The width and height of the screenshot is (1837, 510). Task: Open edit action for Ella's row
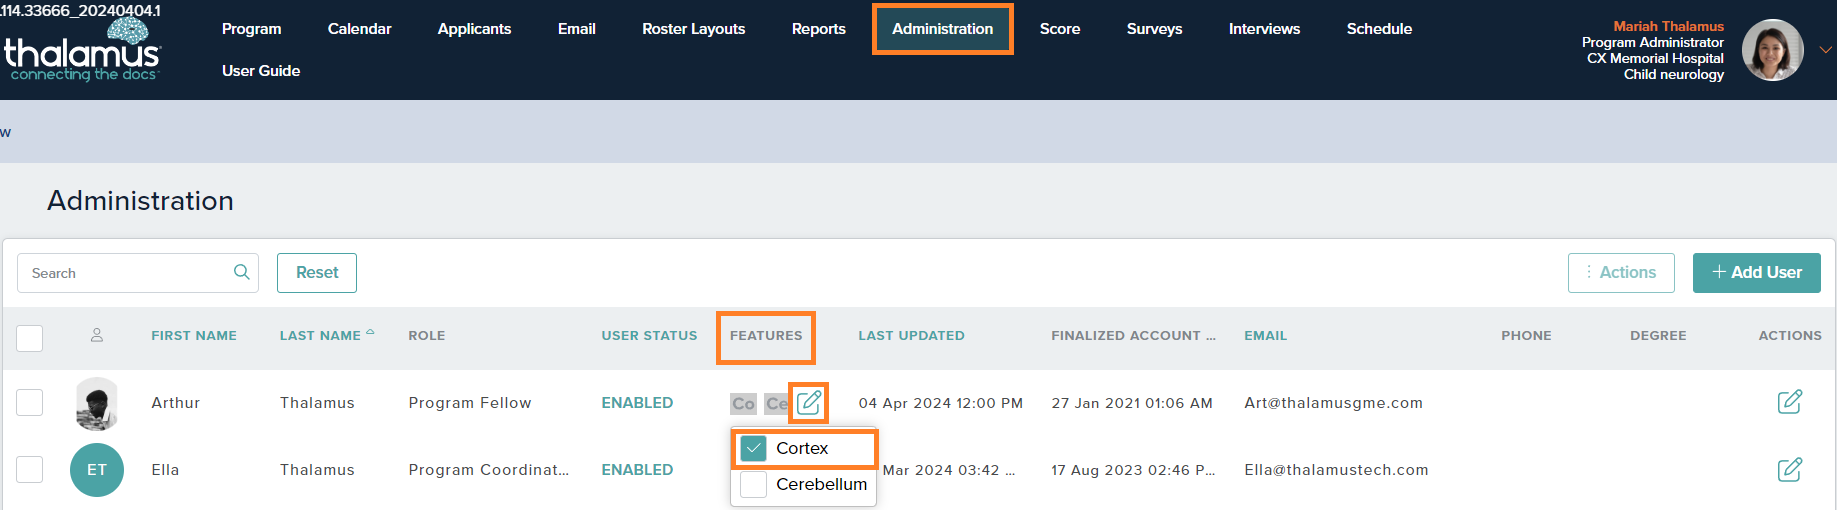tap(1790, 469)
